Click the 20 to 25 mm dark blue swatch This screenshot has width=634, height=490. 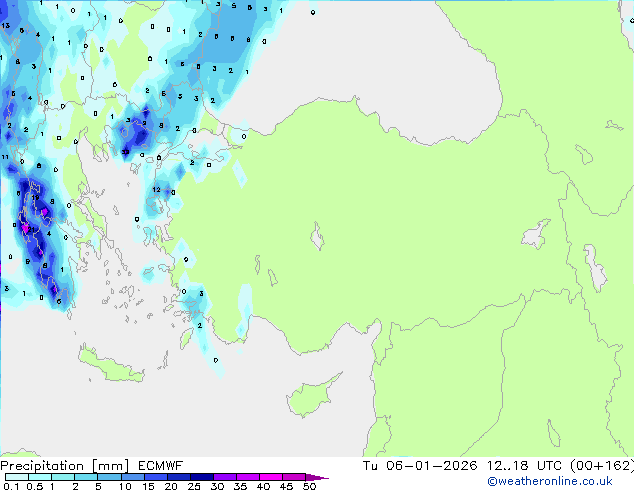click(178, 477)
